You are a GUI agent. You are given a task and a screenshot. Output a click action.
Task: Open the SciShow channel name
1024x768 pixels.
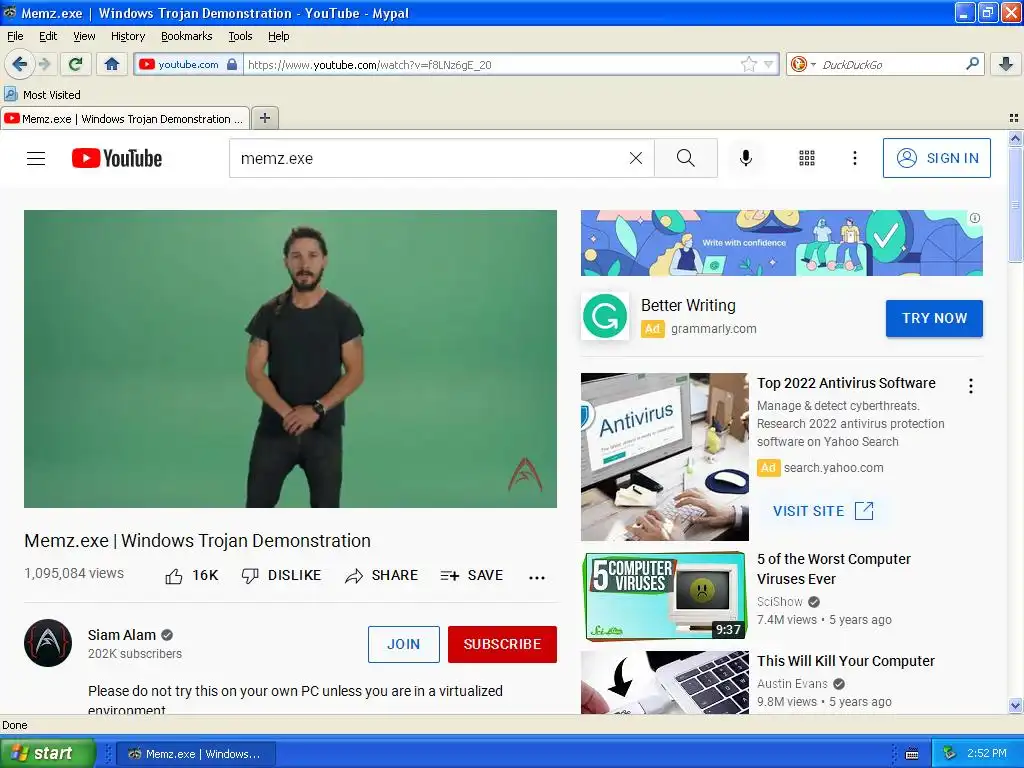780,601
